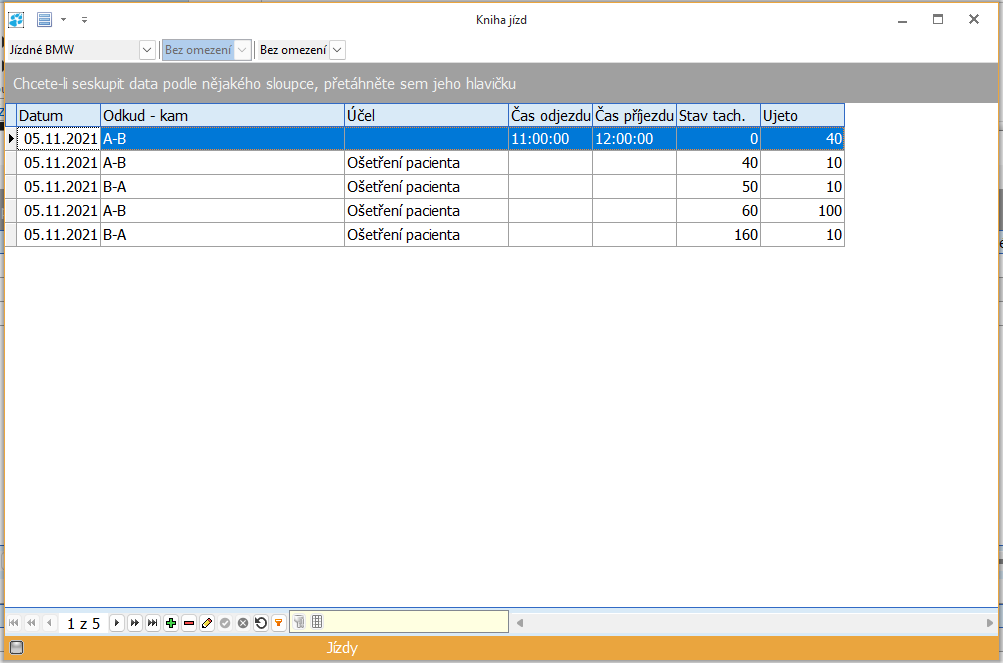Sort by the Čas odjezdu column header
Screen dimensions: 1003x663
pos(551,116)
